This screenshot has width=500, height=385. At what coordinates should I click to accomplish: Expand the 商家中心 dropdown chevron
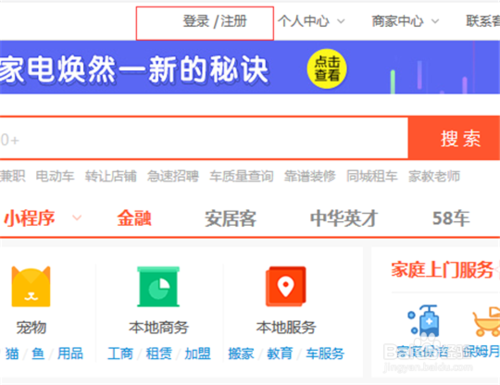pos(435,21)
